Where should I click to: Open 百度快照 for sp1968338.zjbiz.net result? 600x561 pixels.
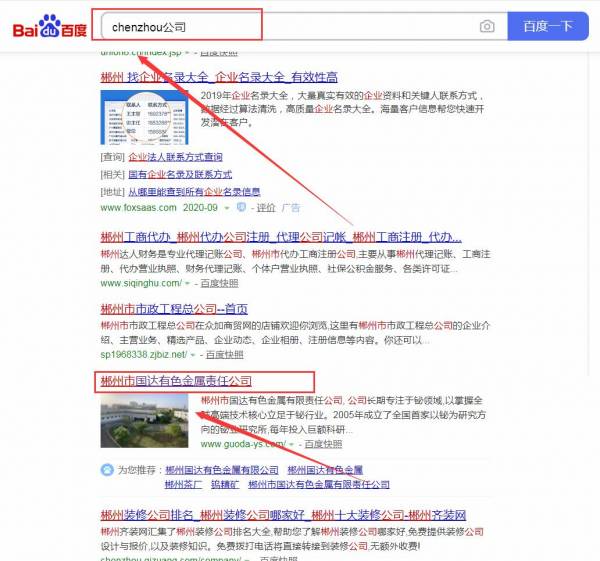pyautogui.click(x=224, y=354)
